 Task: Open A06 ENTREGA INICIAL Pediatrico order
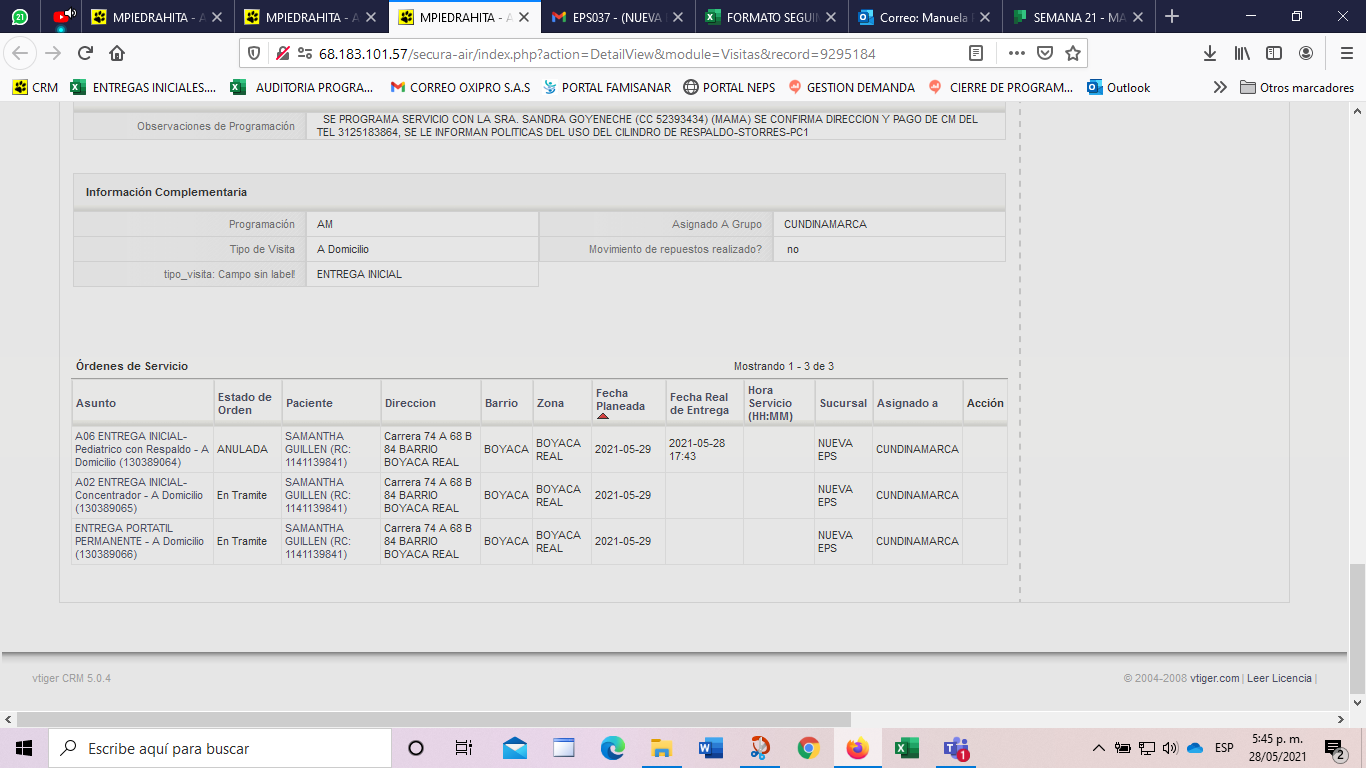pyautogui.click(x=142, y=449)
